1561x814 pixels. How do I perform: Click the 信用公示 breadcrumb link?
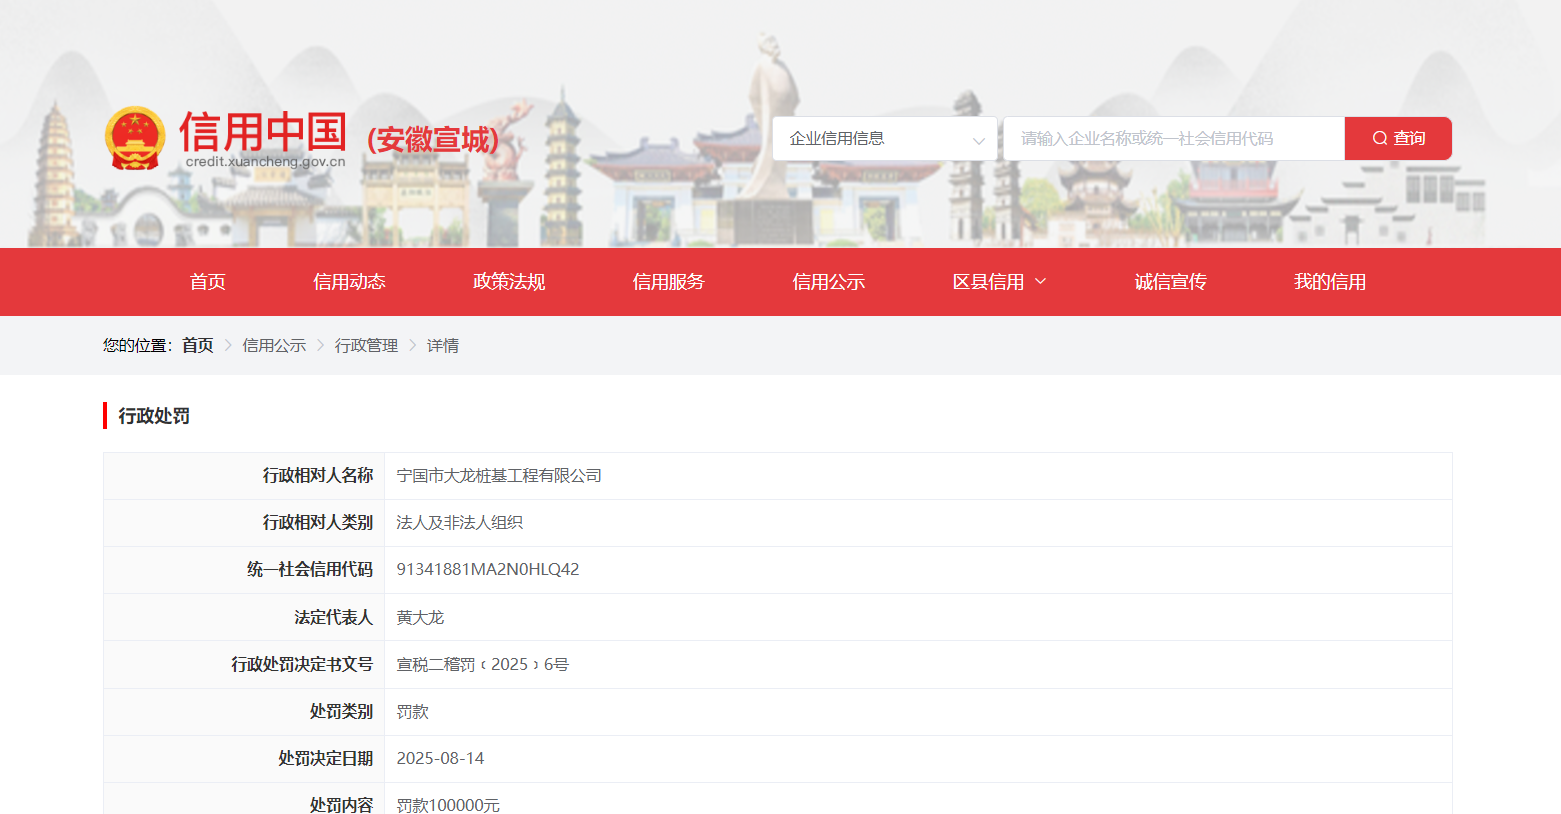[x=274, y=345]
